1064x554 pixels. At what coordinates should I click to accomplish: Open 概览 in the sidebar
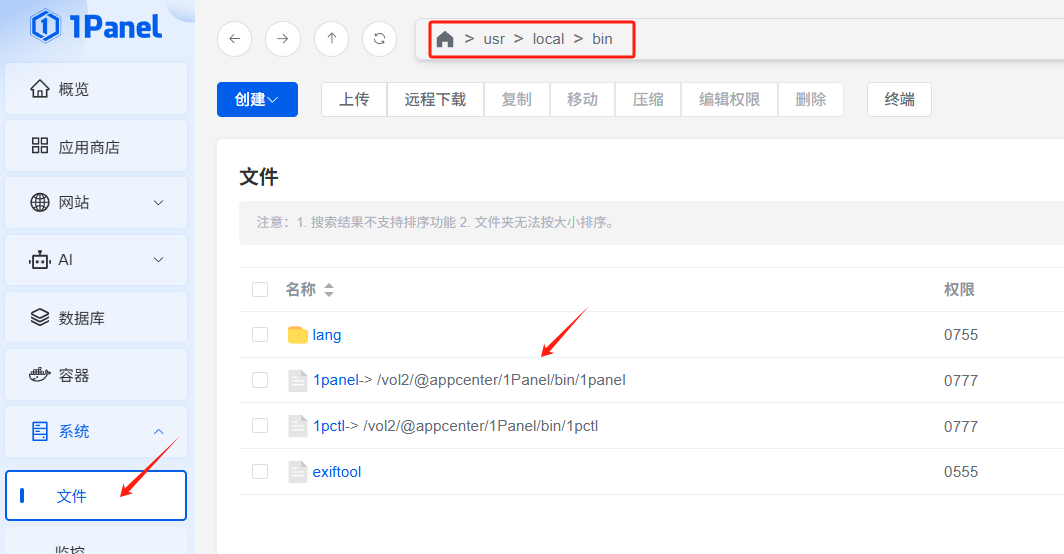point(96,89)
